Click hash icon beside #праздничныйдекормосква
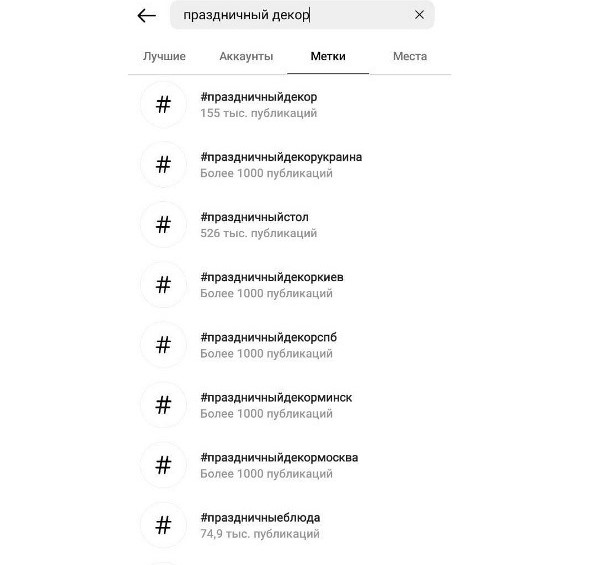This screenshot has height=565, width=596. click(x=163, y=465)
